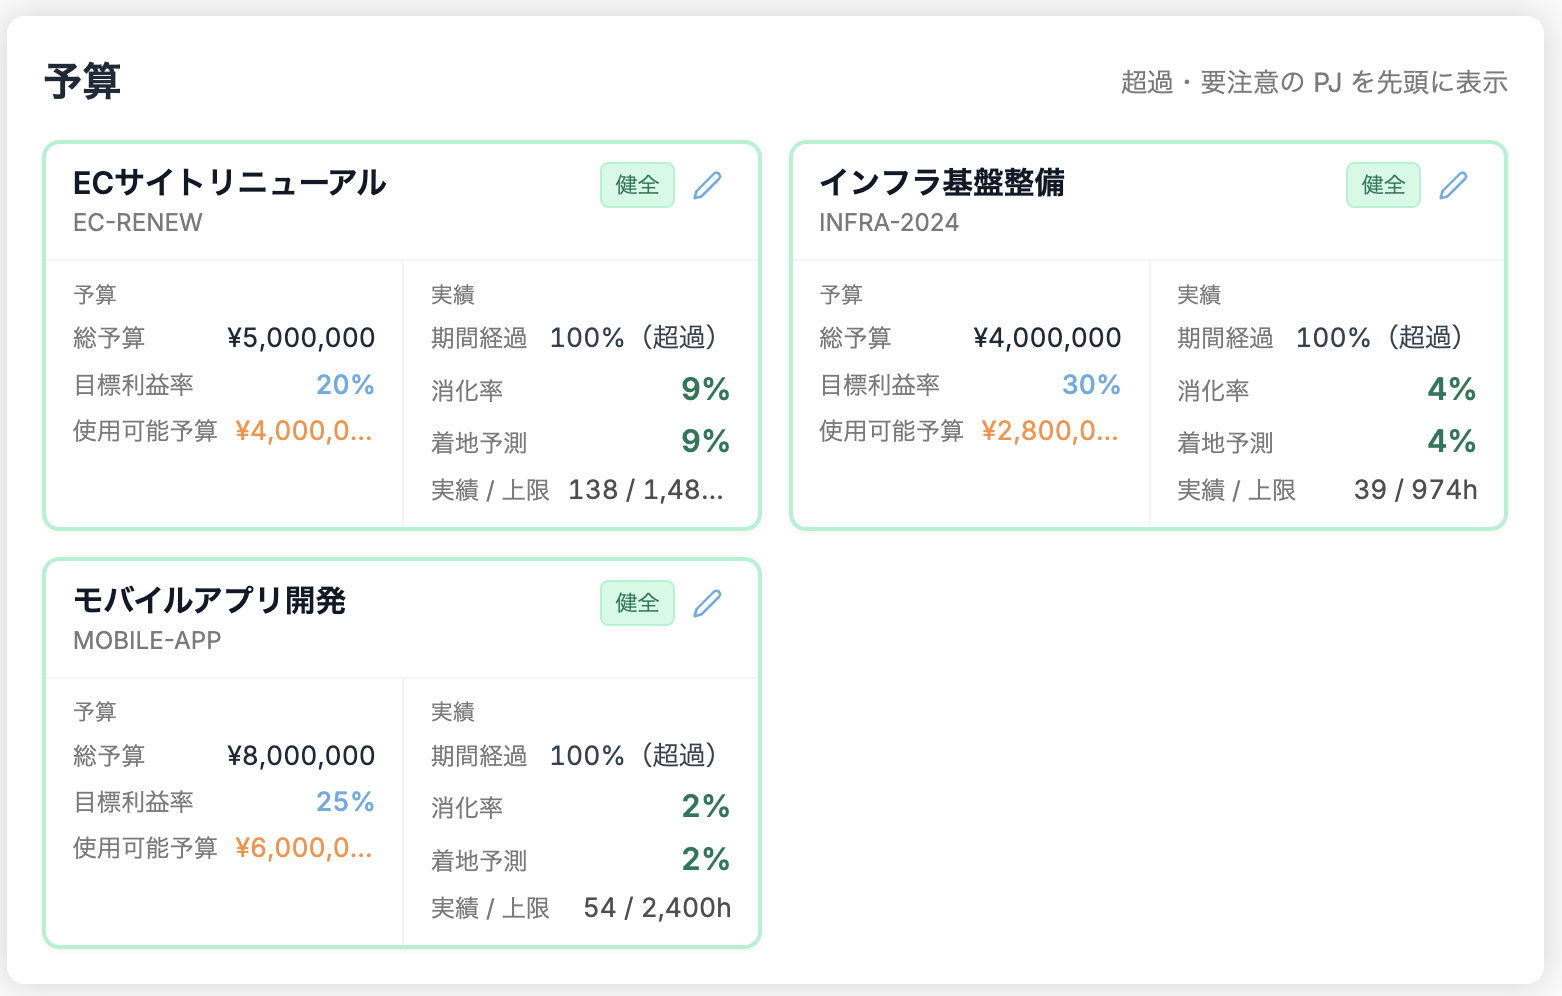
Task: Click edit pencil for ECサイトリニューアル
Action: point(708,185)
